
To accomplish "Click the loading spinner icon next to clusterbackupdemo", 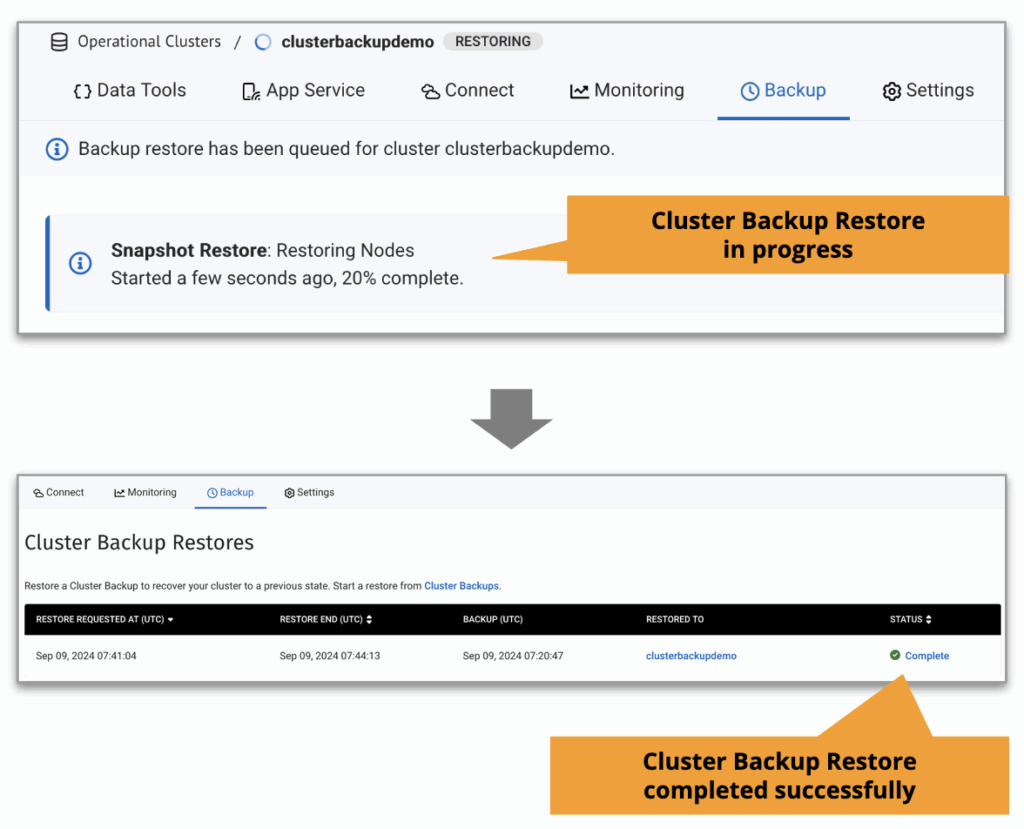I will pyautogui.click(x=263, y=42).
